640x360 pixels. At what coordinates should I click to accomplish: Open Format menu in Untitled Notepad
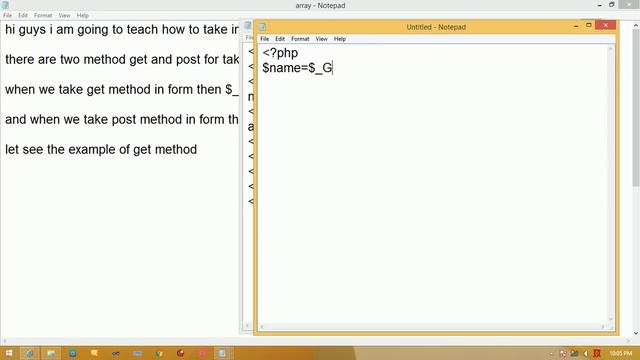coord(300,39)
